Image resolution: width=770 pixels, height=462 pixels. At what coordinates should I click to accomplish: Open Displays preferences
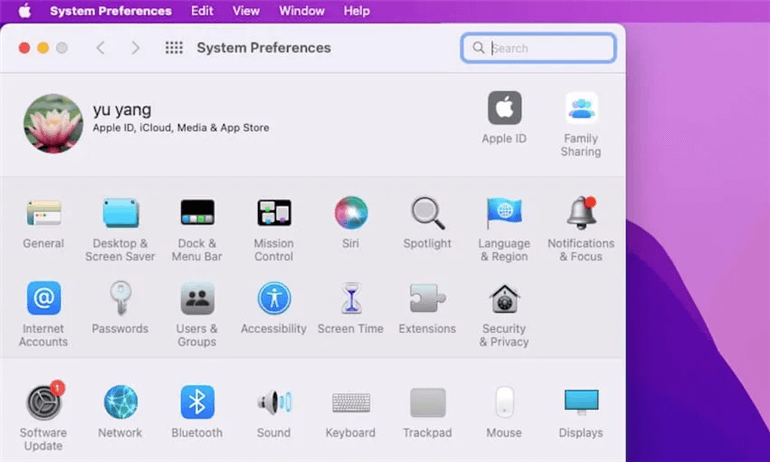pyautogui.click(x=581, y=402)
